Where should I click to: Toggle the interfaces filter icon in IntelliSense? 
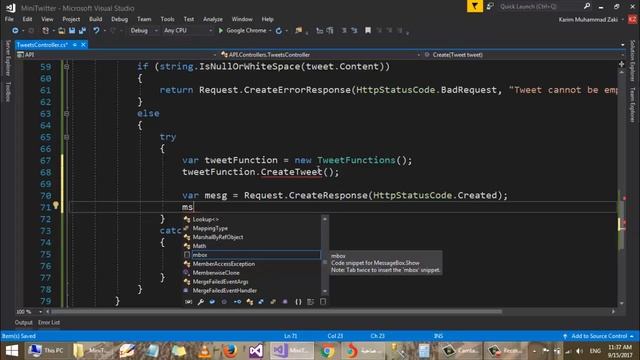click(237, 302)
